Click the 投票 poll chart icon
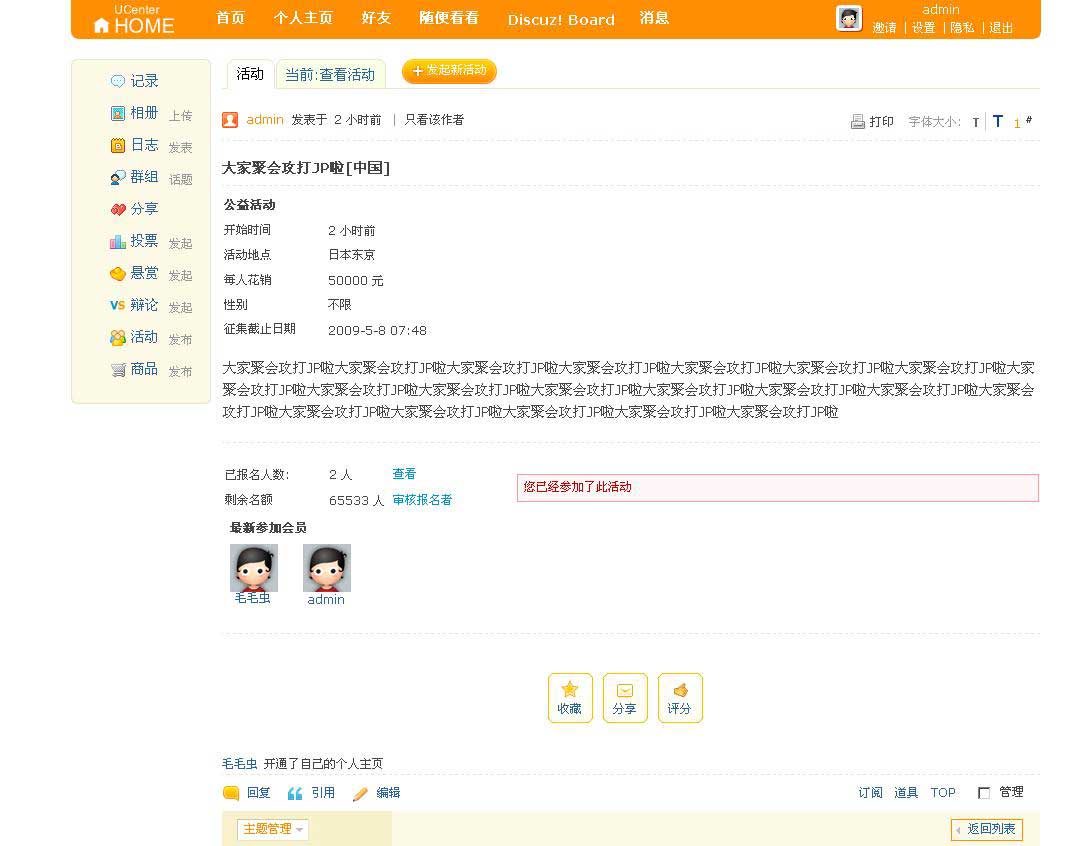The image size is (1090, 846). click(118, 241)
